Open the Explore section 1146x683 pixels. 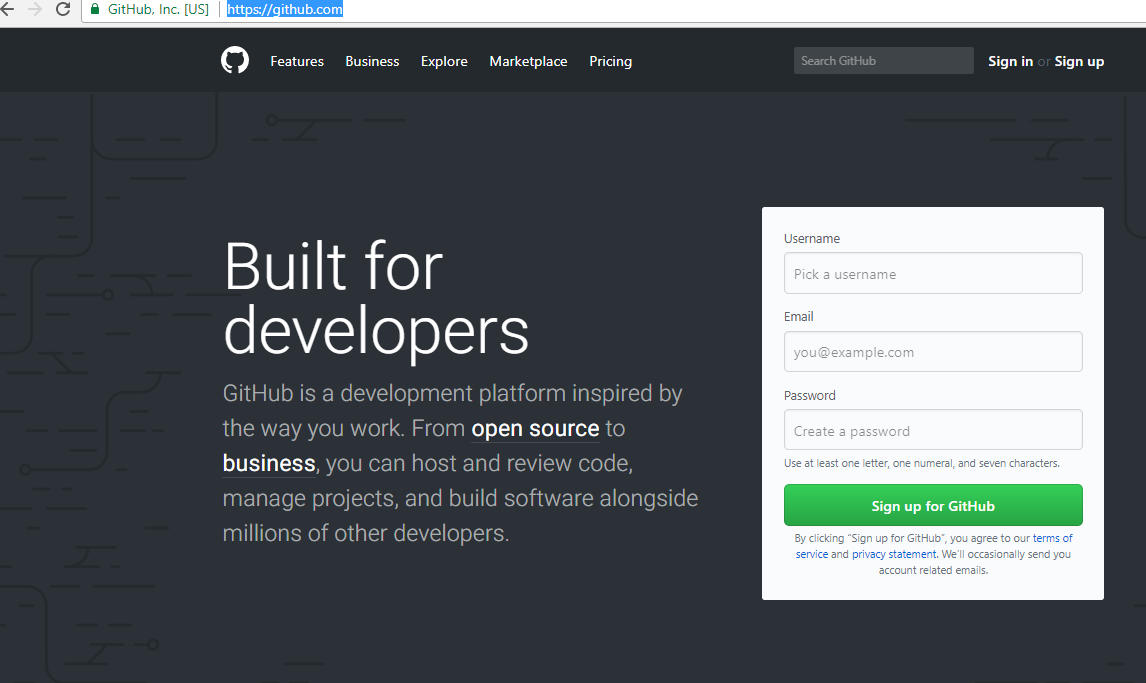444,61
